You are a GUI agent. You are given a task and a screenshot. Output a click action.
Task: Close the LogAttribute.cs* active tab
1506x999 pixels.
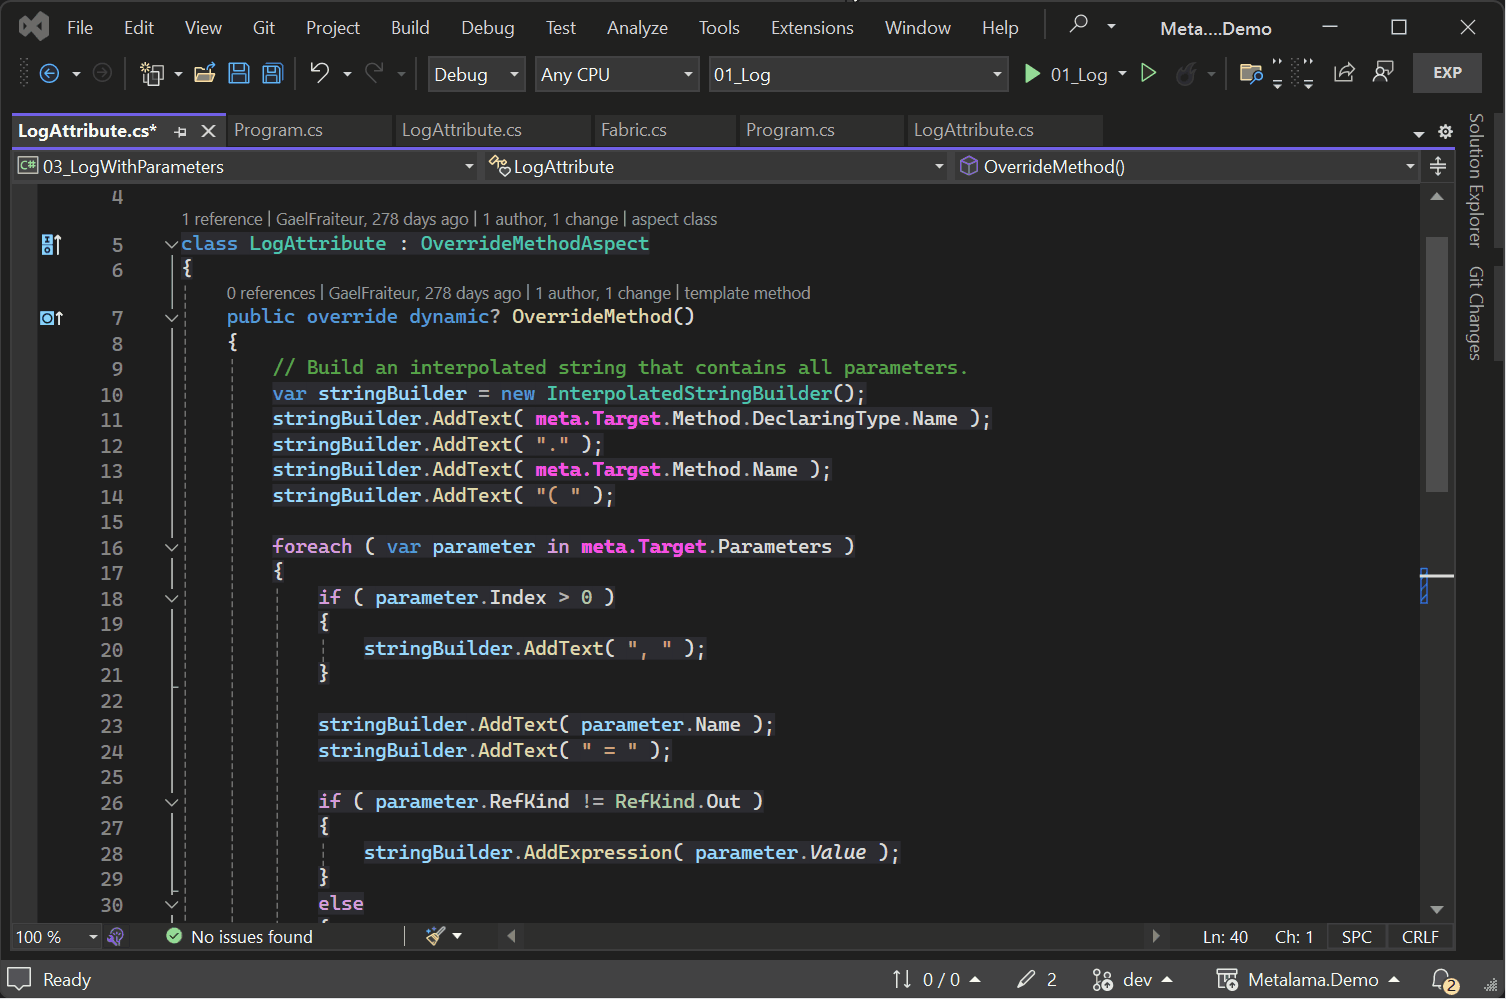point(208,131)
